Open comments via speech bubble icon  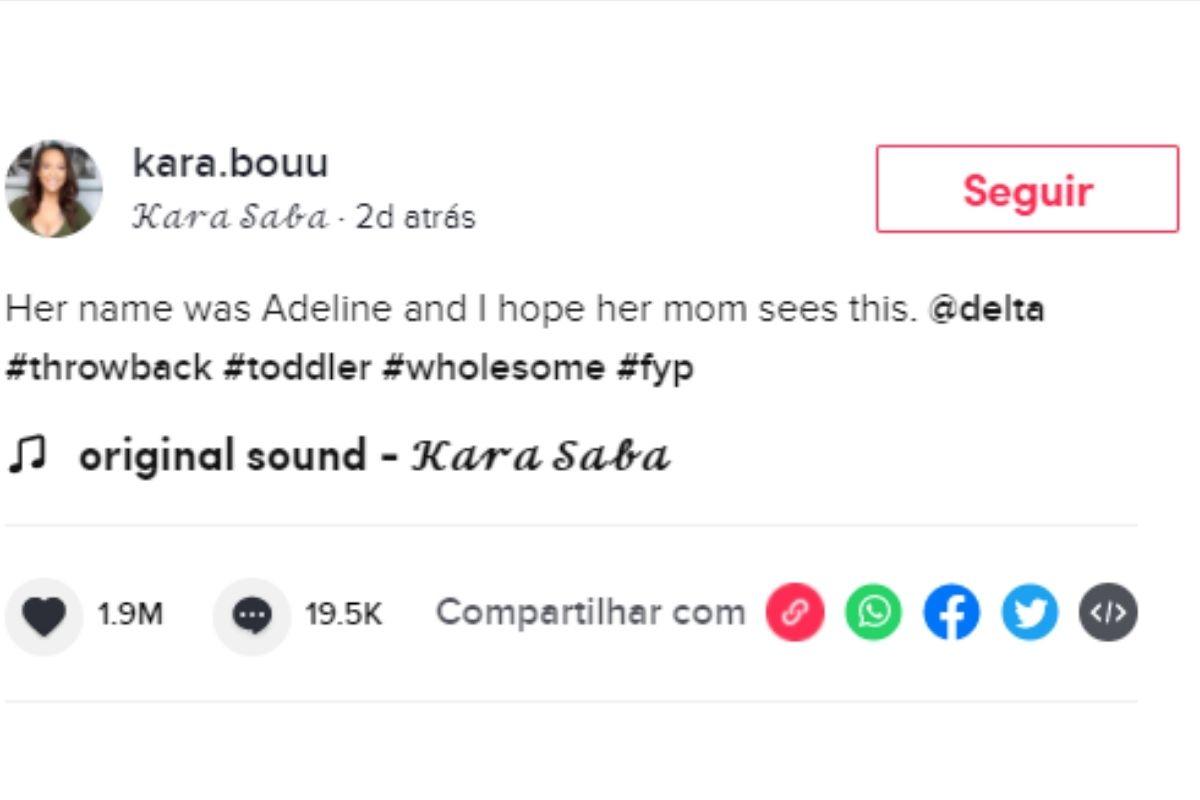252,615
